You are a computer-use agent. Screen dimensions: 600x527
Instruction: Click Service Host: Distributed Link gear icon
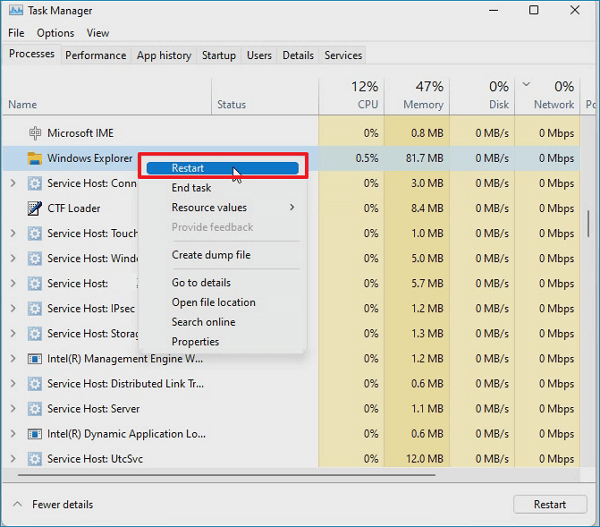click(35, 383)
